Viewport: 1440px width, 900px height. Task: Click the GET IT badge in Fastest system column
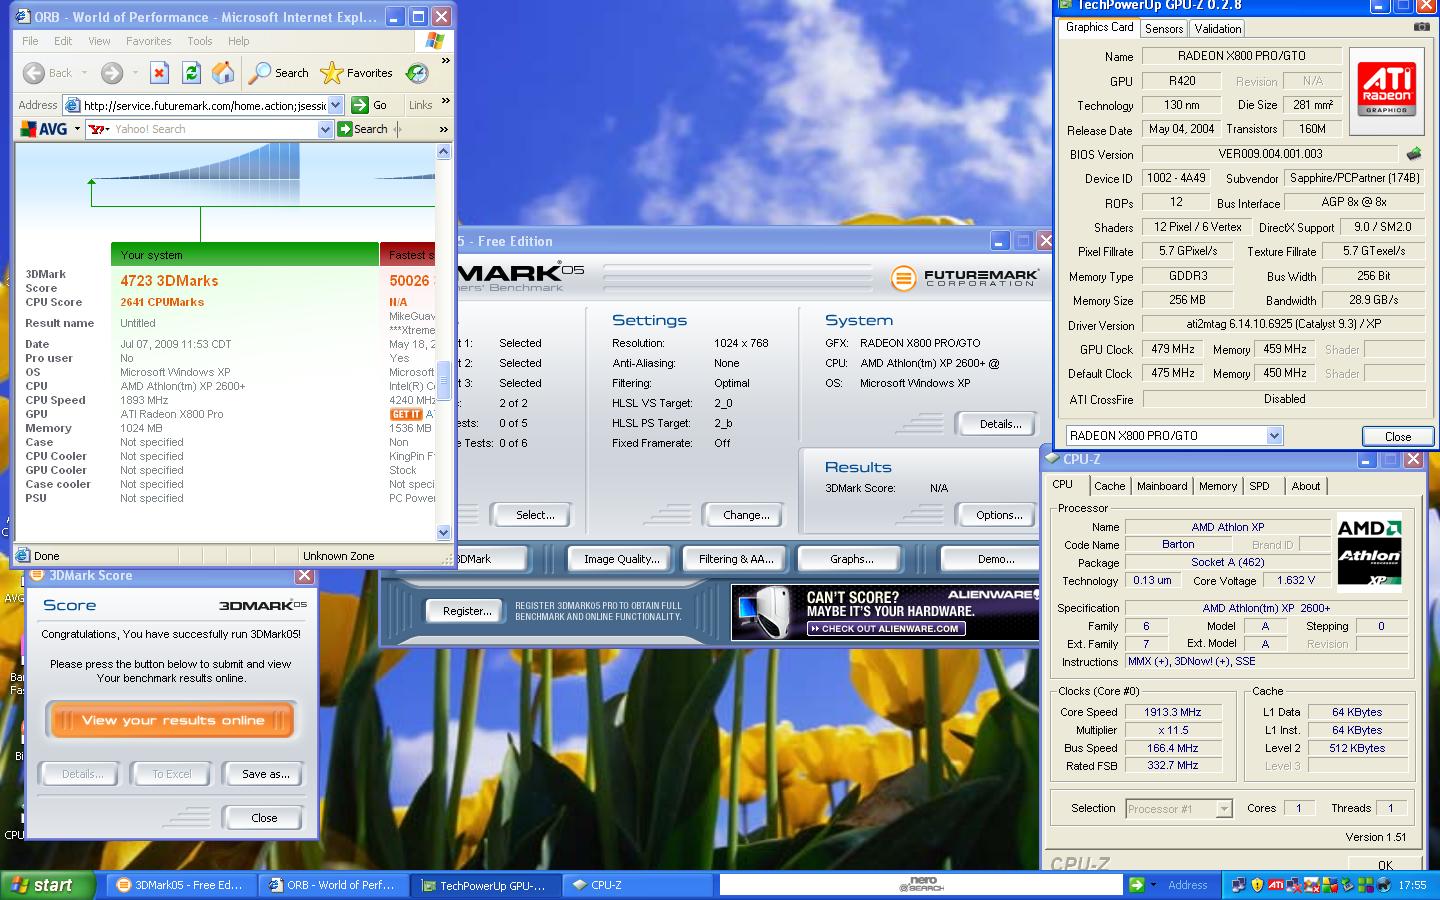tap(406, 414)
